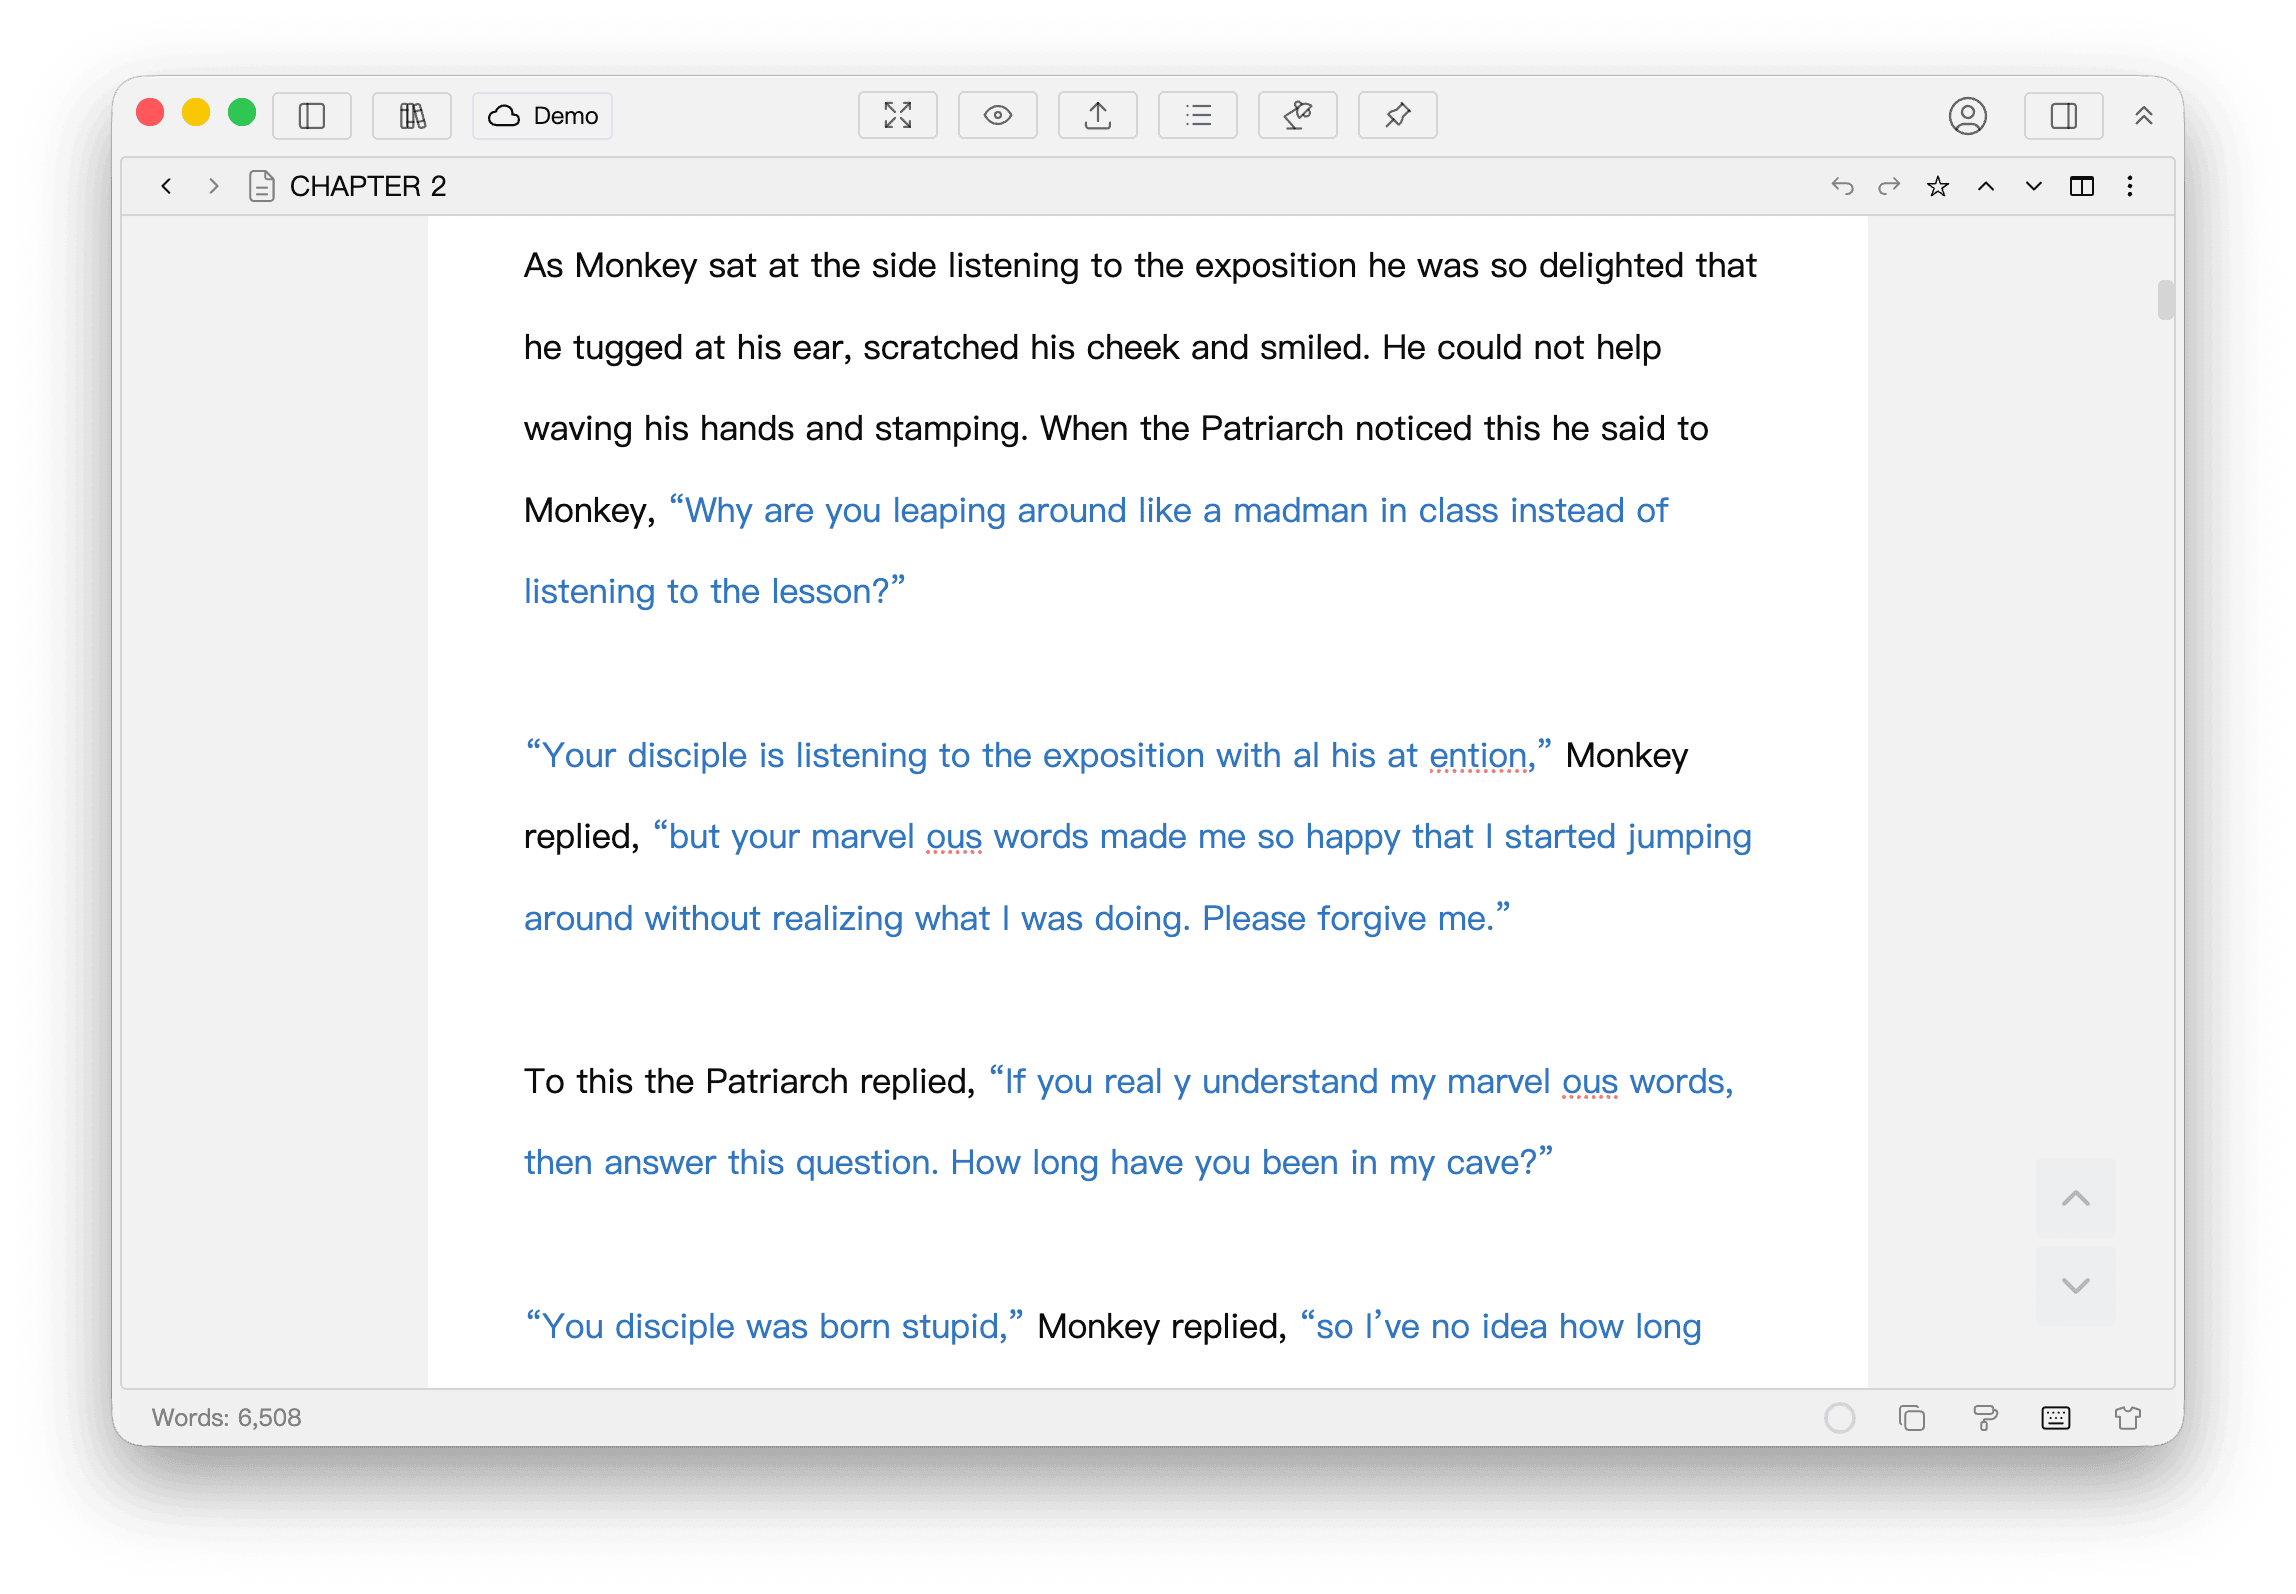This screenshot has height=1594, width=2296.
Task: Toggle the left sidebar panel
Action: coord(312,116)
